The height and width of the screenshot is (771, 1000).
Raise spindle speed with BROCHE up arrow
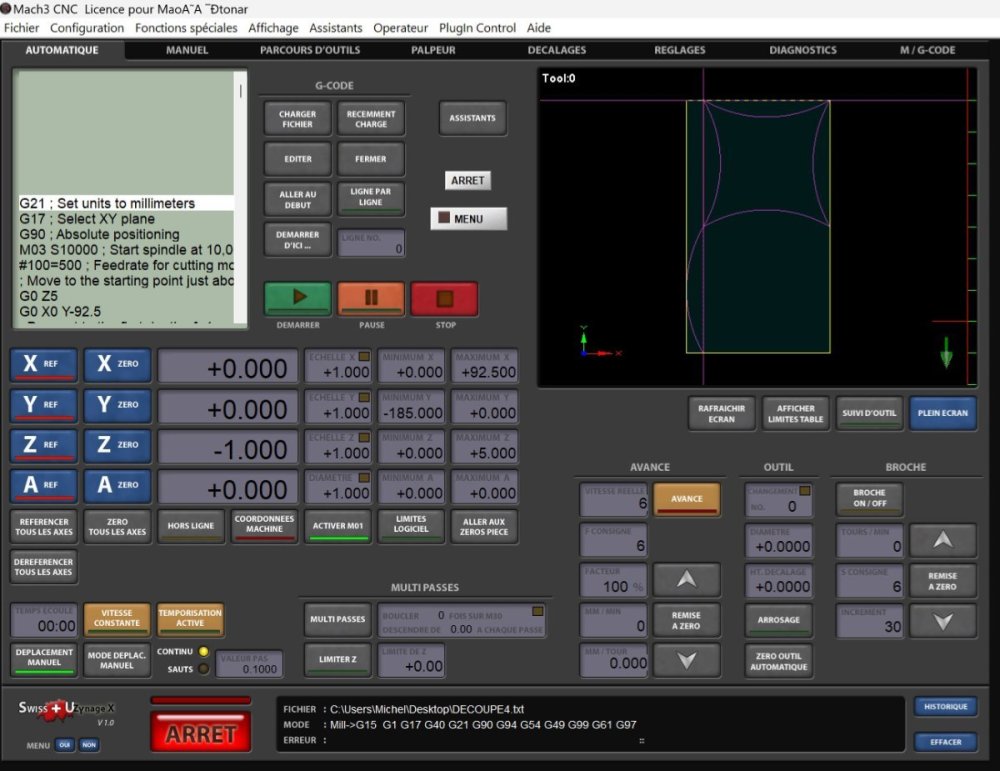pyautogui.click(x=942, y=540)
